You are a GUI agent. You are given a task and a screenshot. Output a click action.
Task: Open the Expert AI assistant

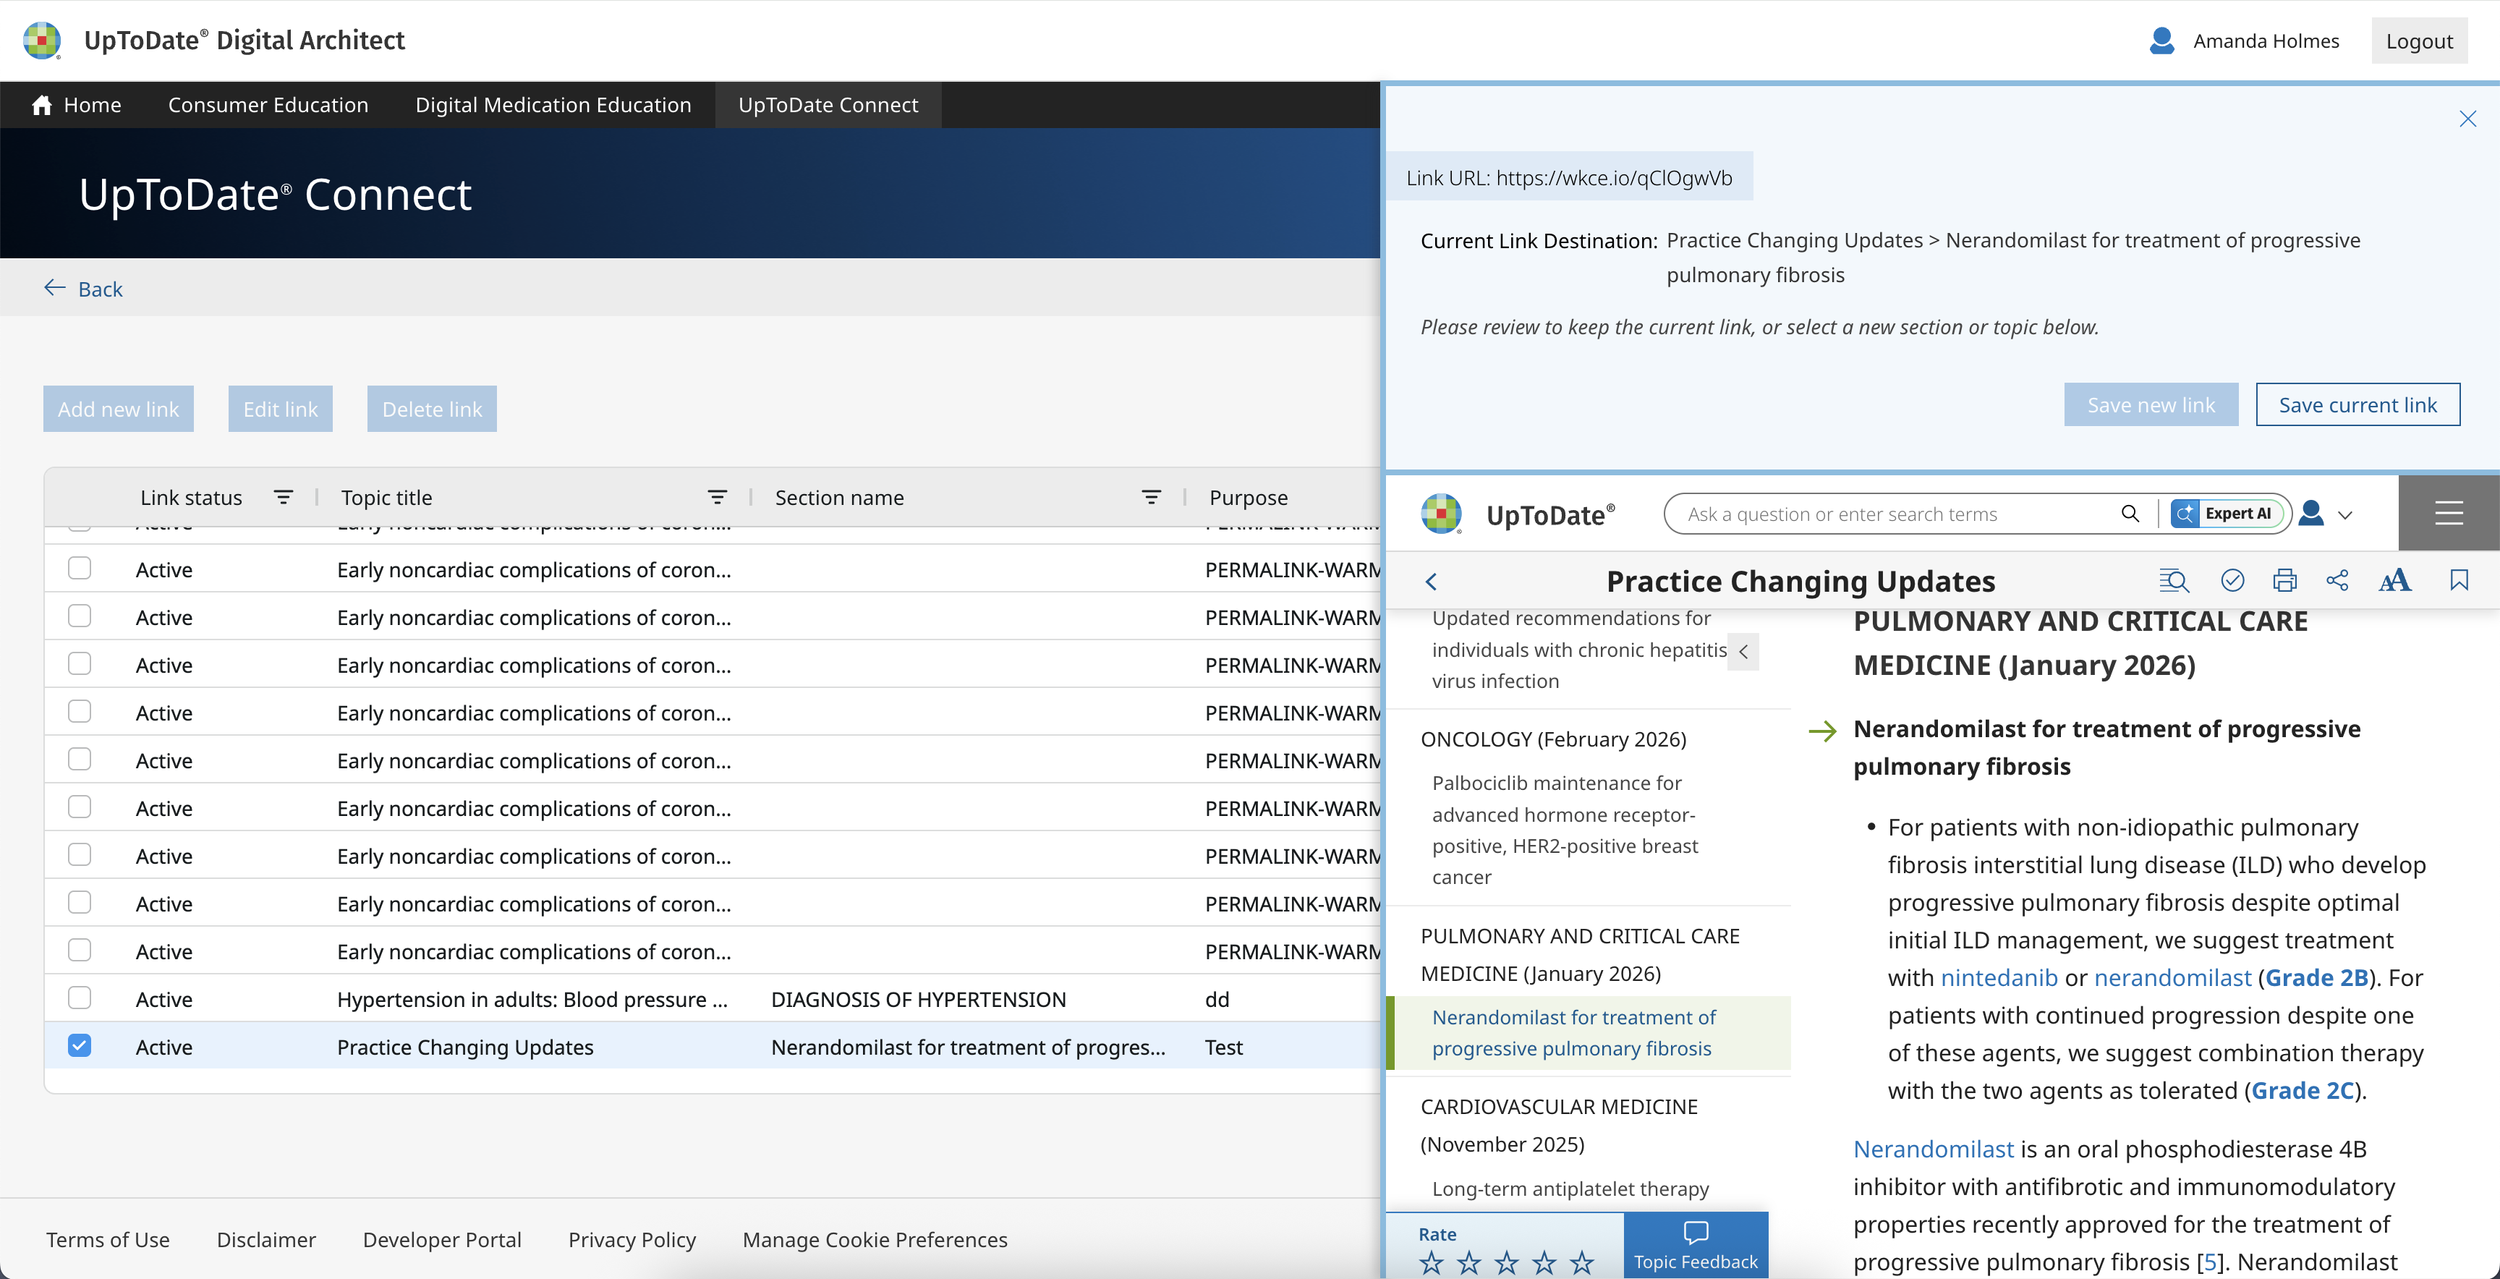point(2227,514)
